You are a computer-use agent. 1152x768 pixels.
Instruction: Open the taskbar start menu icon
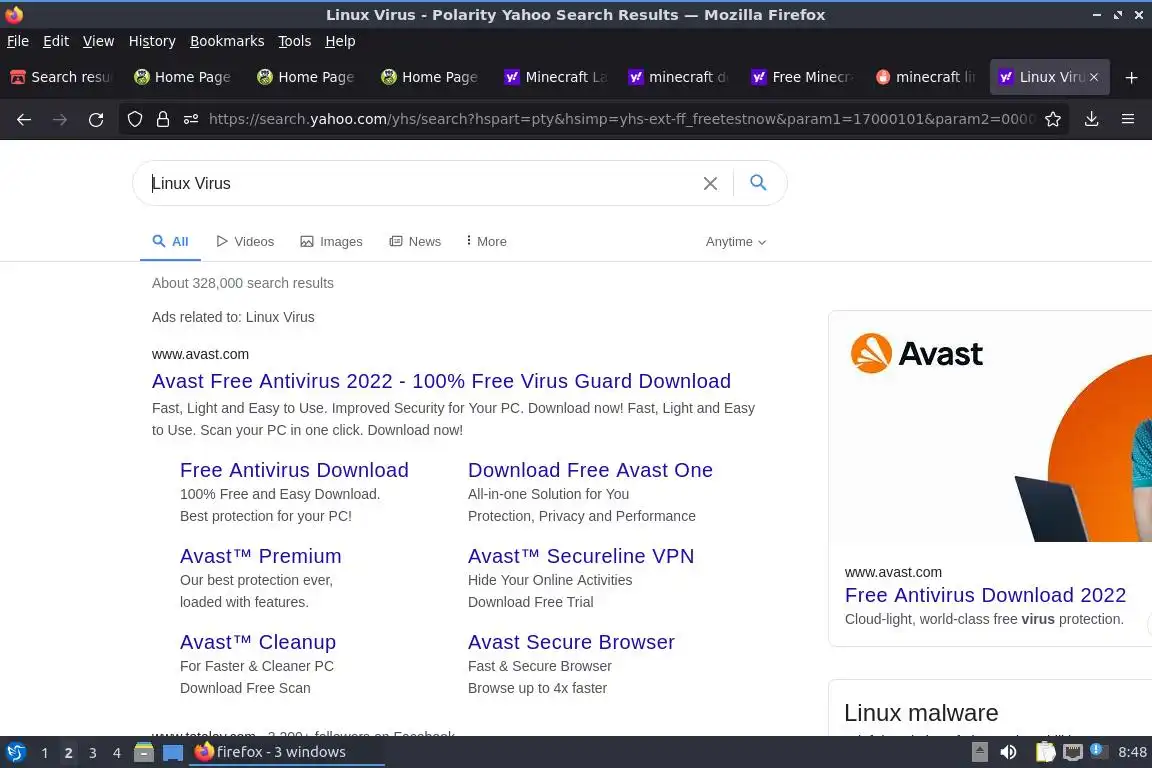(x=15, y=753)
